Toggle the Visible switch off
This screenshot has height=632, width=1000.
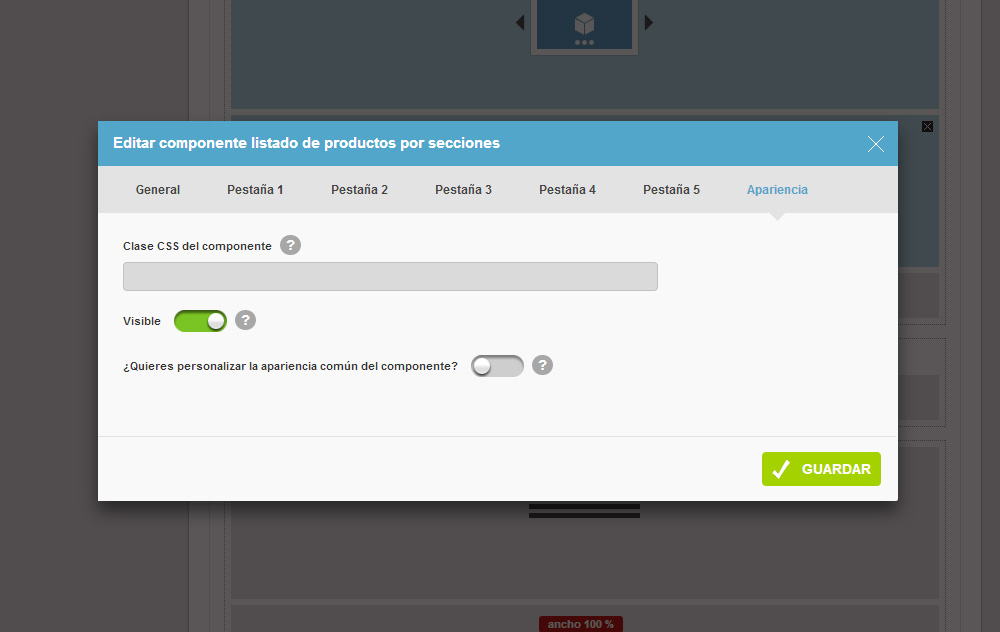tap(200, 321)
